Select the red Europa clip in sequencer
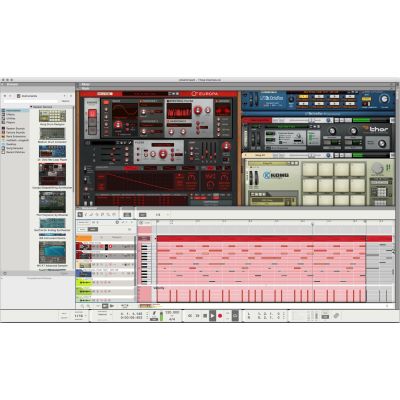 coord(261,239)
